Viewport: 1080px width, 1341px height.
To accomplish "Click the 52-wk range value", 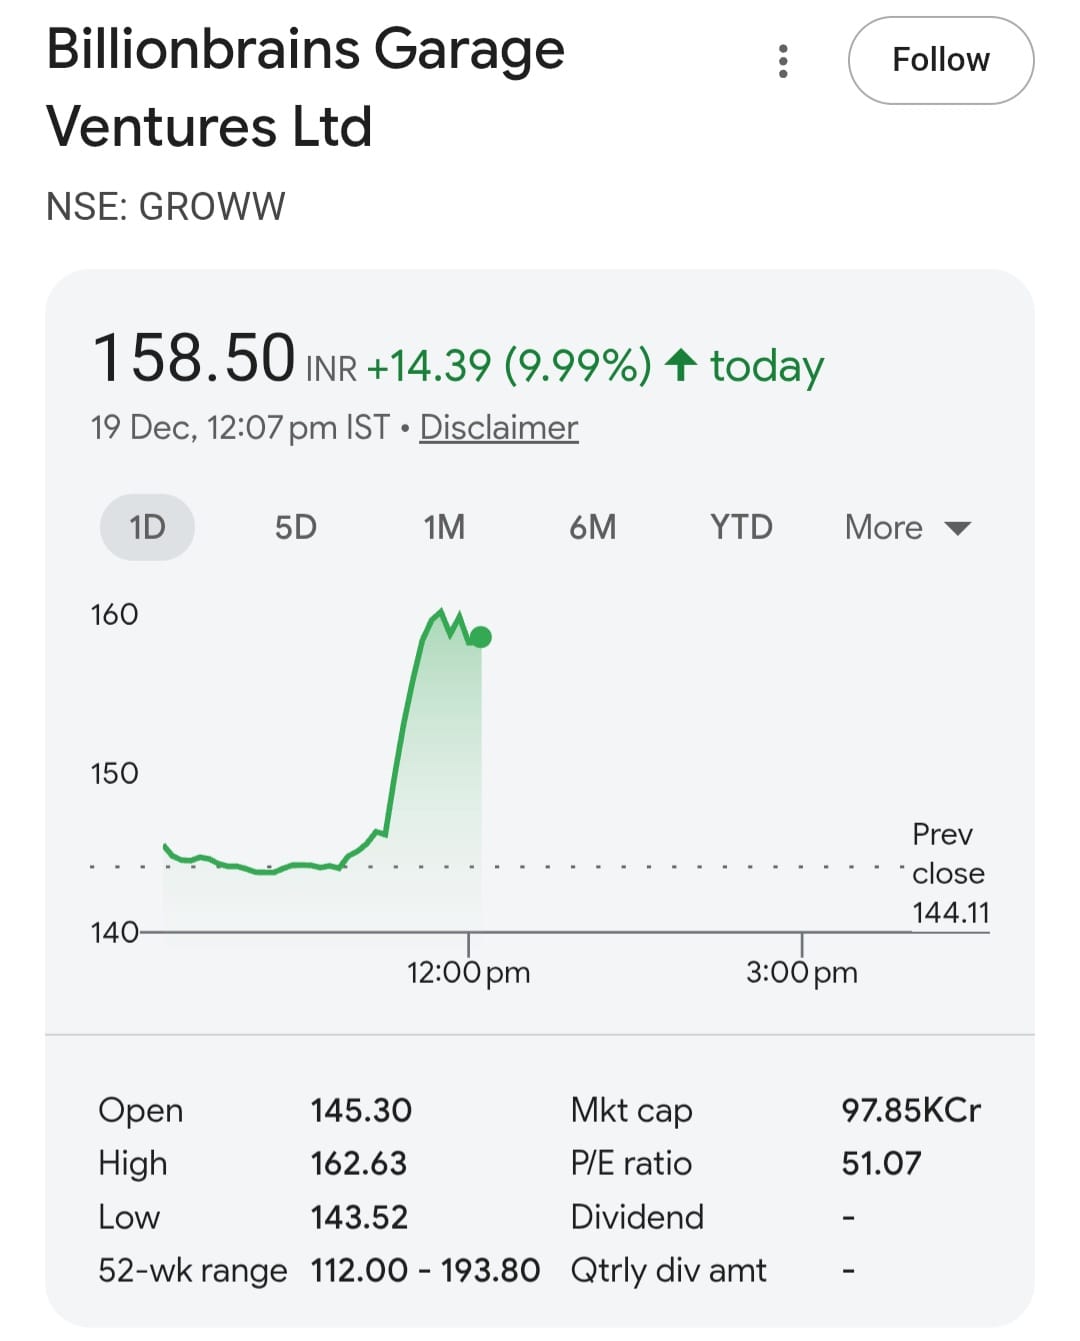I will [425, 1270].
